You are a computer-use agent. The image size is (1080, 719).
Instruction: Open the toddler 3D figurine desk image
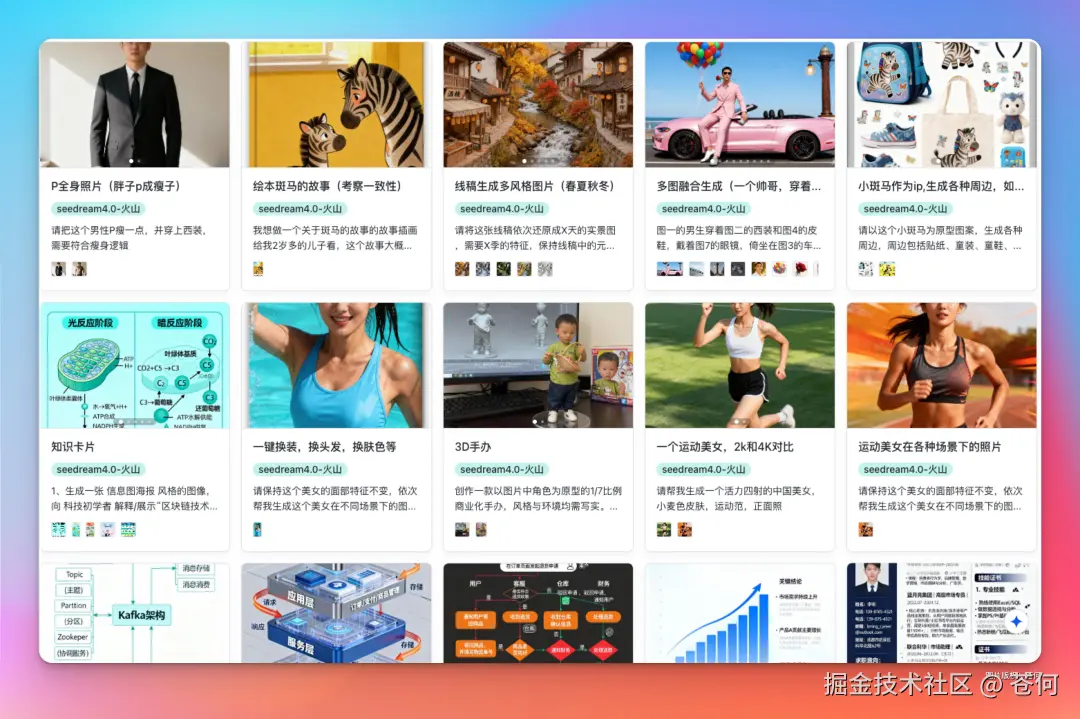[538, 365]
